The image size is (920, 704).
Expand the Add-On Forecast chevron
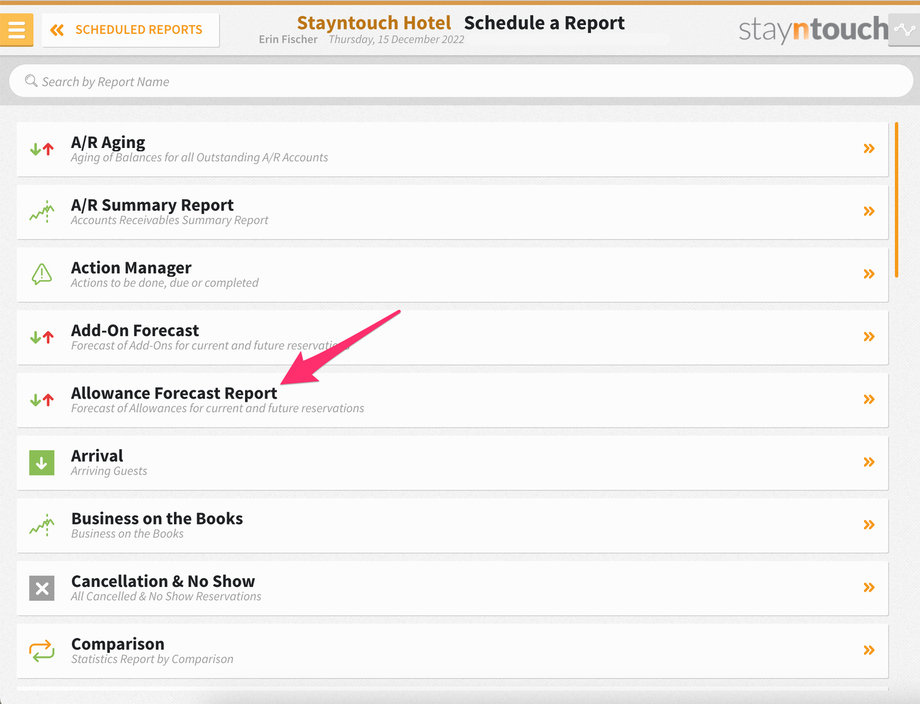869,337
